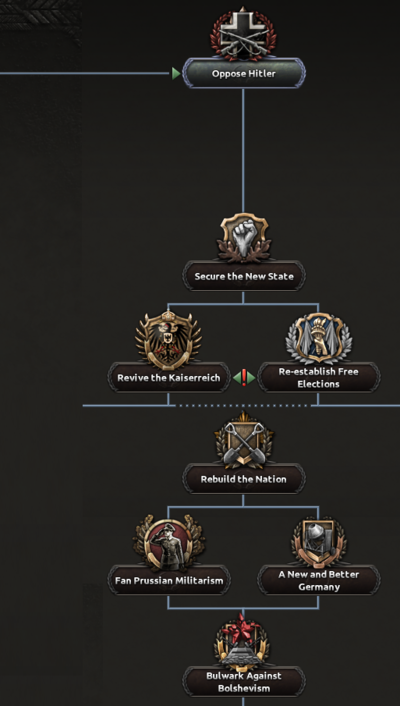Select the Bulwark Against Bolshevism focus label
Image resolution: width=400 pixels, height=706 pixels.
click(244, 682)
